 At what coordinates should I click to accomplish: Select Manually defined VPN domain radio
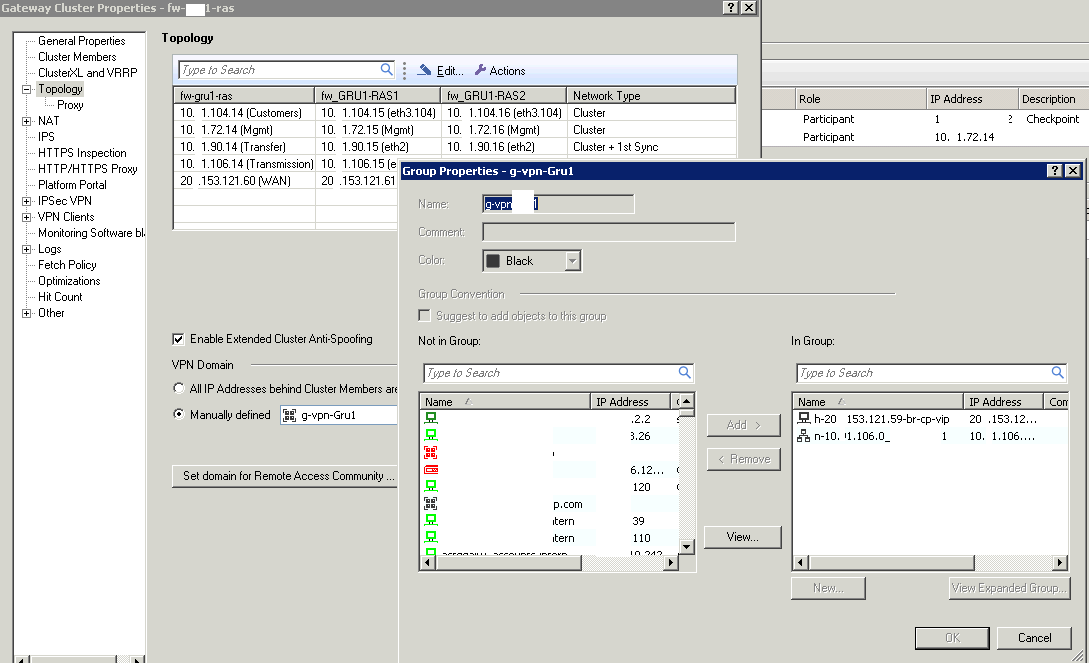[x=178, y=414]
